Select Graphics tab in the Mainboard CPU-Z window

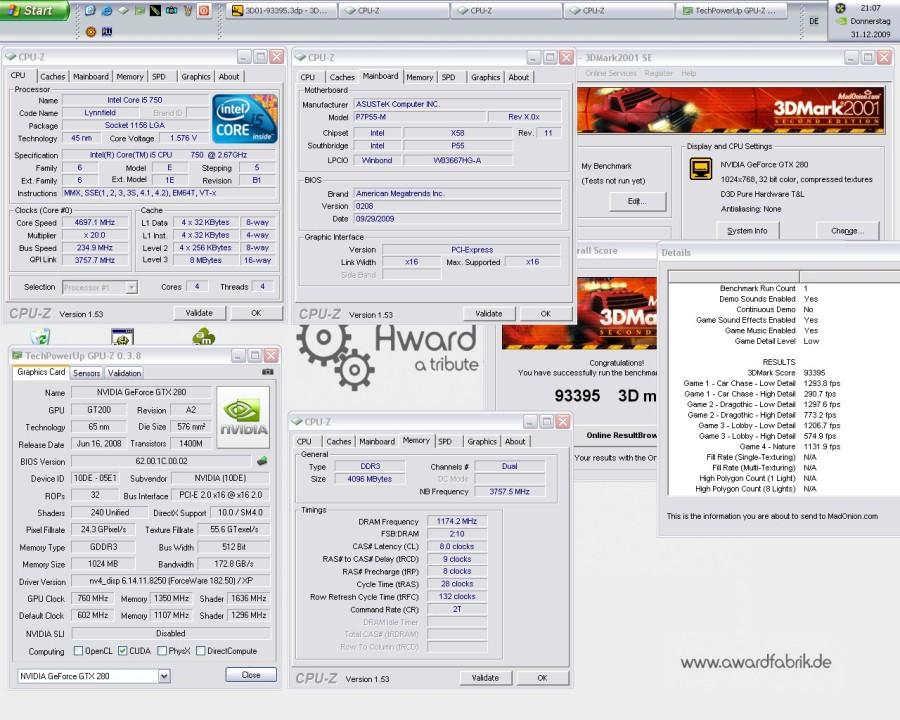pyautogui.click(x=485, y=77)
